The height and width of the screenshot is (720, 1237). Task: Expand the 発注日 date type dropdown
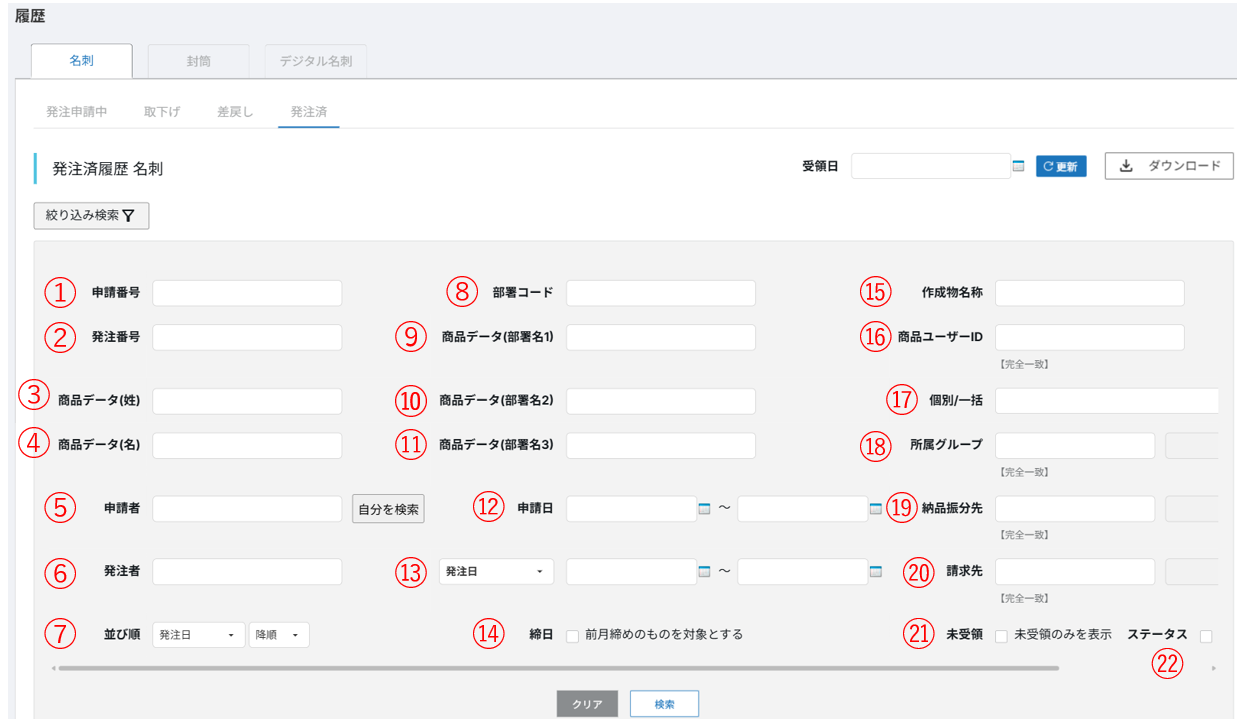tap(496, 572)
